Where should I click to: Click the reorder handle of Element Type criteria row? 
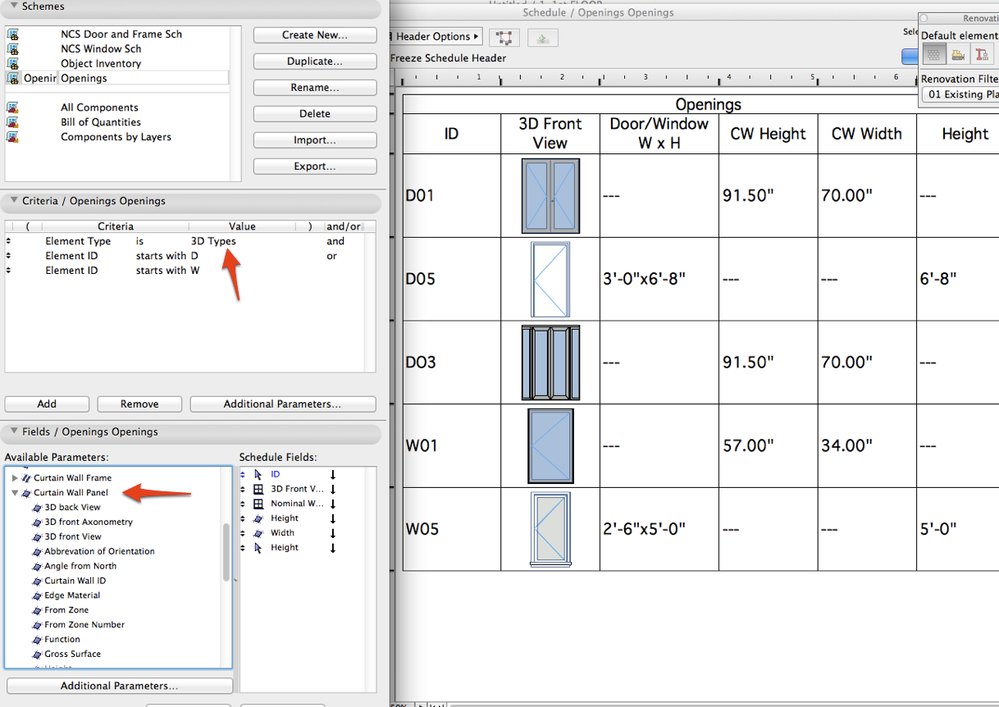tap(8, 241)
